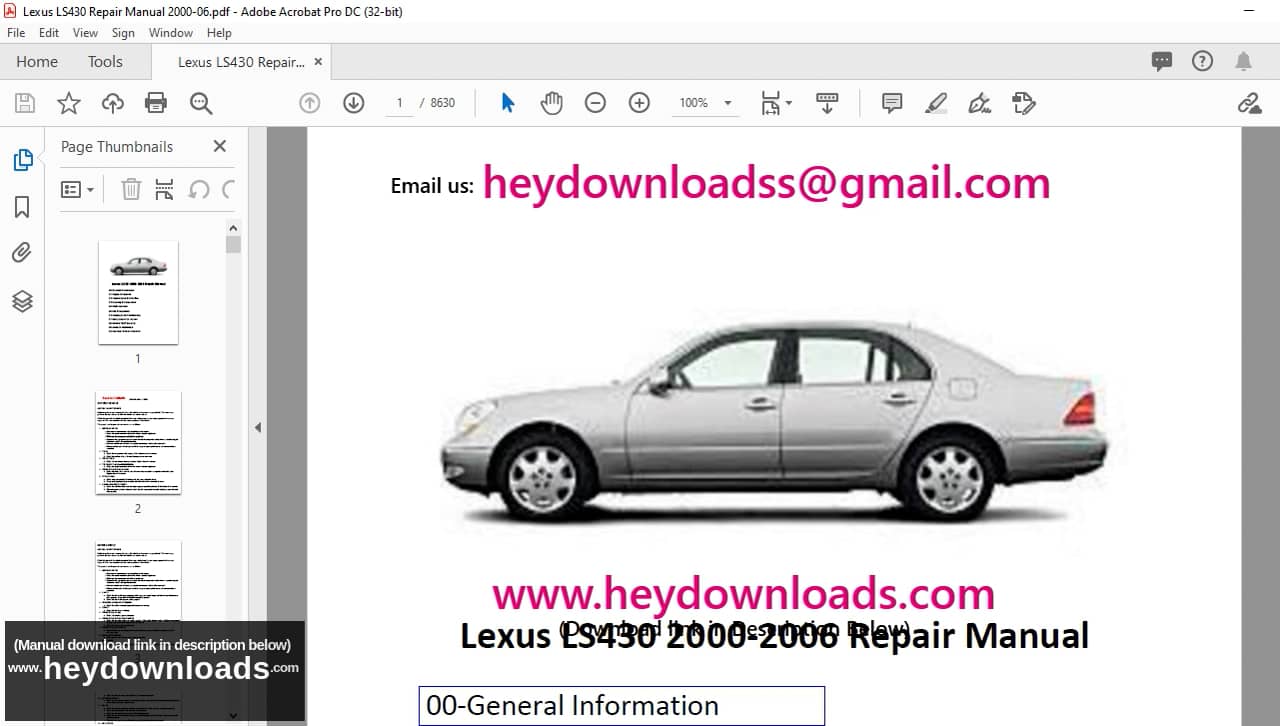
Task: Zoom out with minus button
Action: point(595,103)
